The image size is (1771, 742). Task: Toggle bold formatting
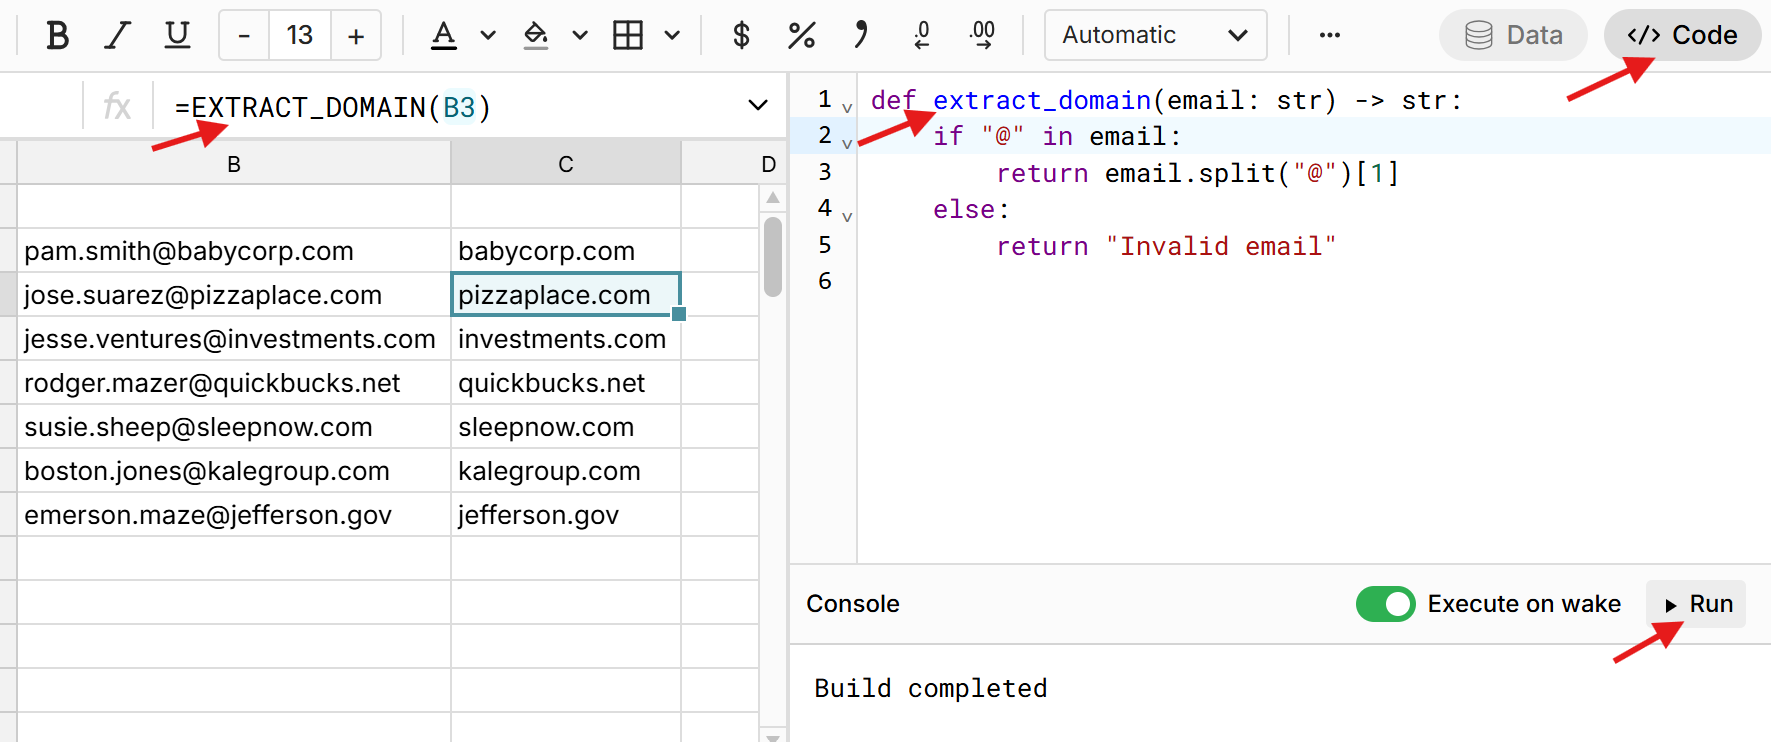(58, 36)
